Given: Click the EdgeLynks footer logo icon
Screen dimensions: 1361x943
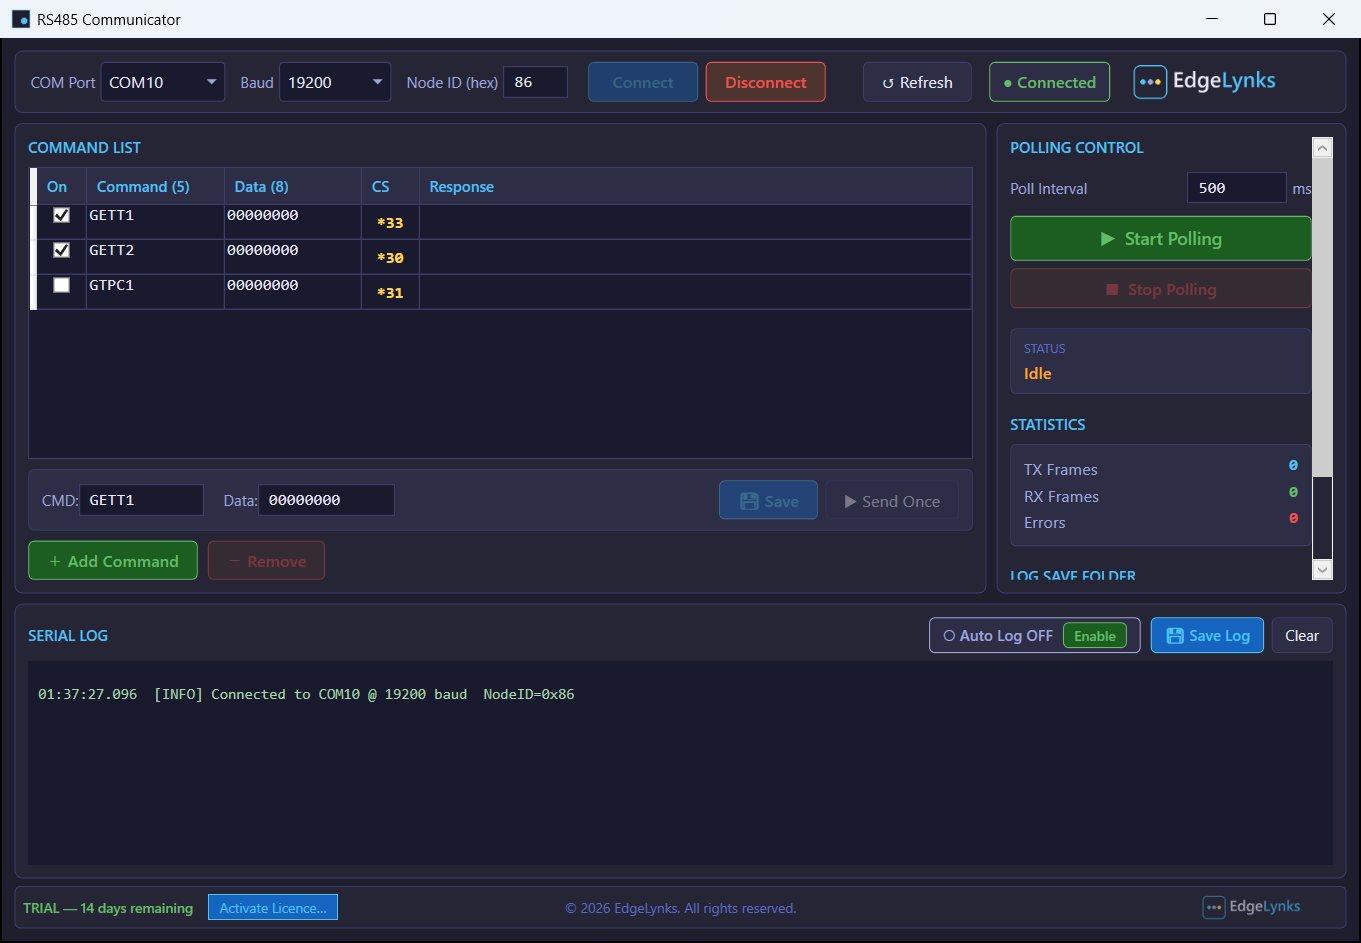Looking at the screenshot, I should tap(1213, 907).
